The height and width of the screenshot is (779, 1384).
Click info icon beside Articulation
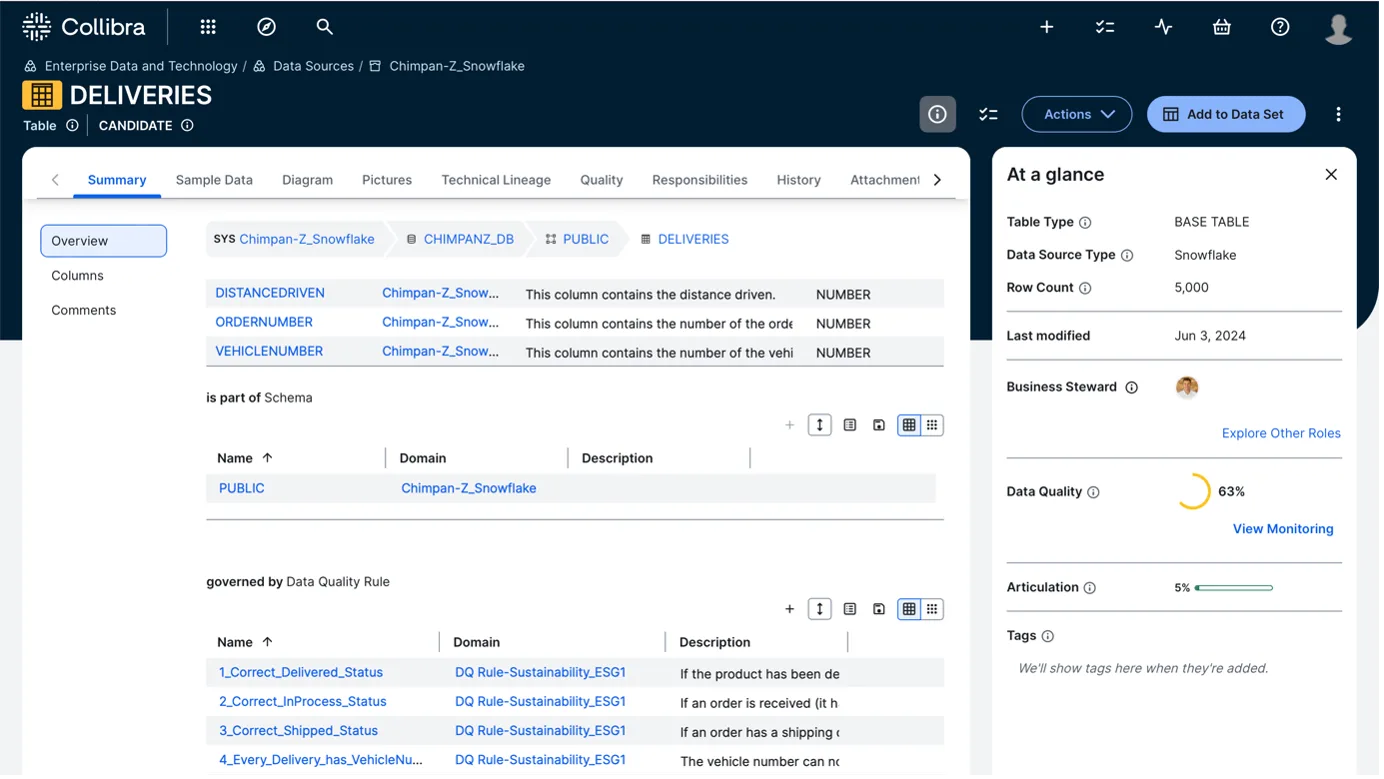pos(1090,588)
